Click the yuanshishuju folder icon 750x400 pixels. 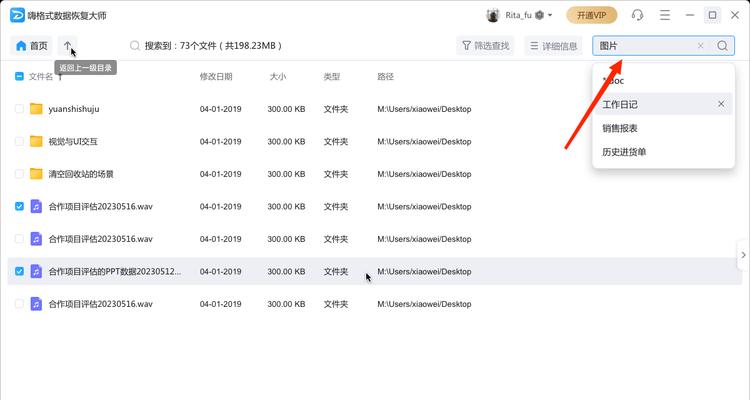[x=36, y=109]
